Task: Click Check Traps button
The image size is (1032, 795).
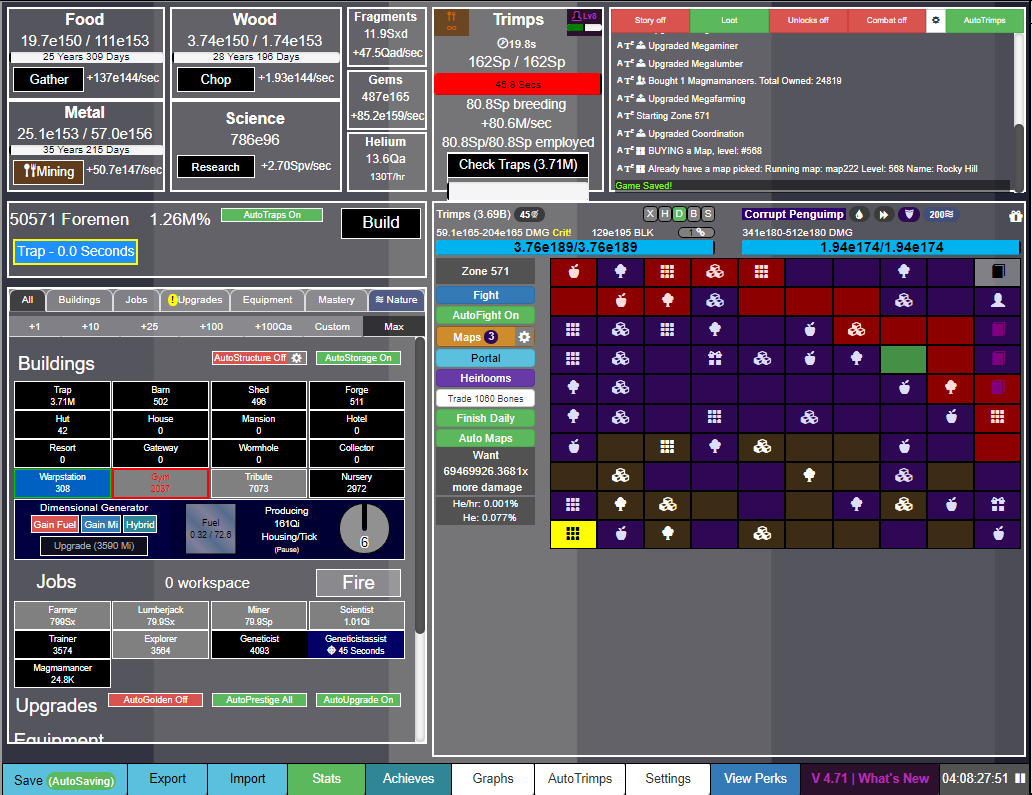Action: (x=518, y=165)
